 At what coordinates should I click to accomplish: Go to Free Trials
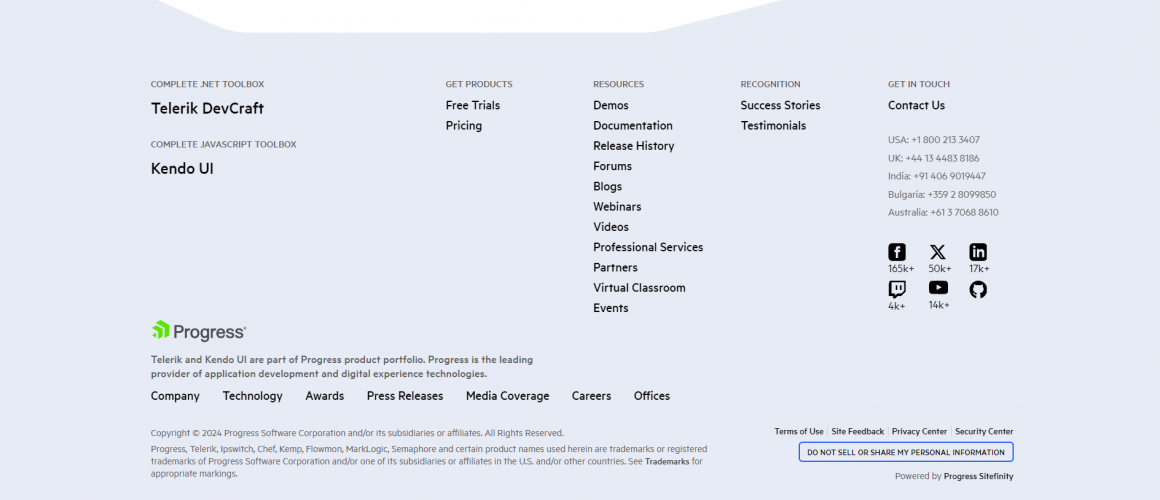click(473, 105)
